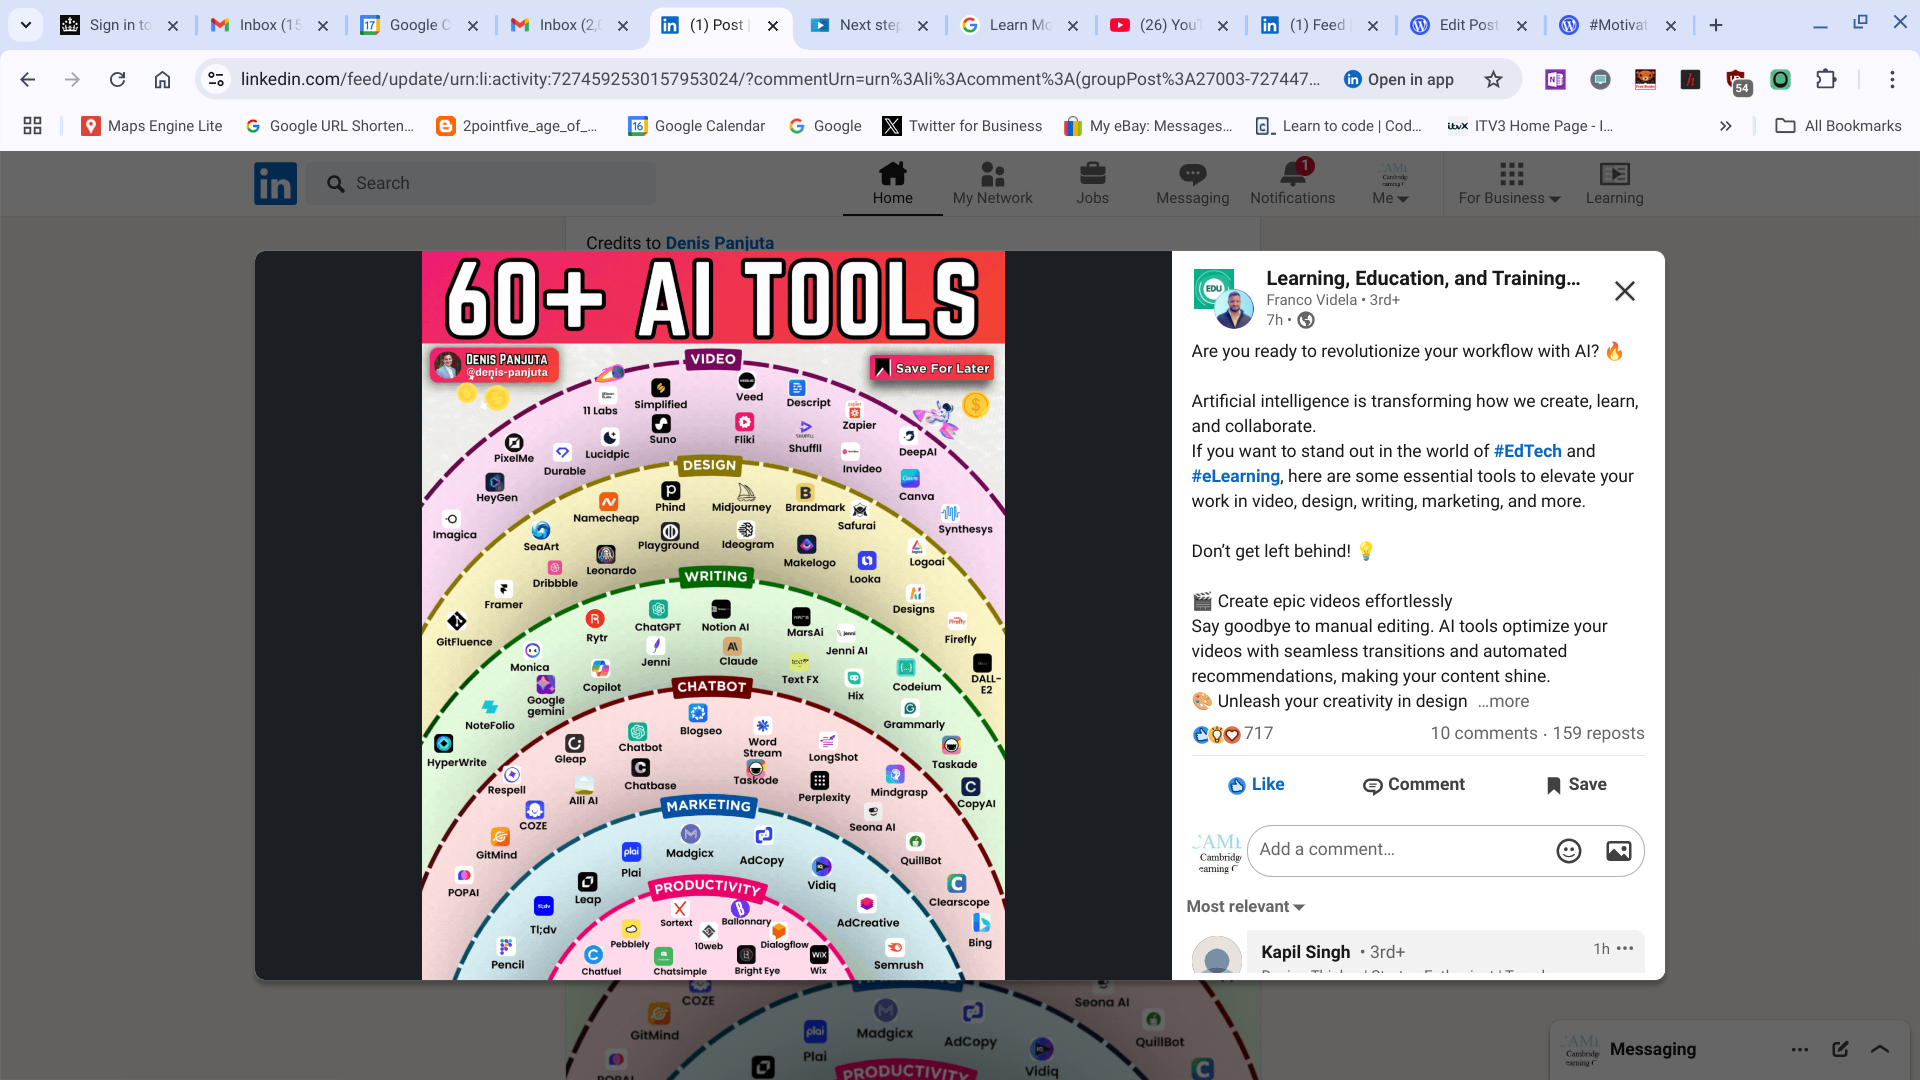1920x1080 pixels.
Task: Click the Add a comment field
Action: point(1400,850)
